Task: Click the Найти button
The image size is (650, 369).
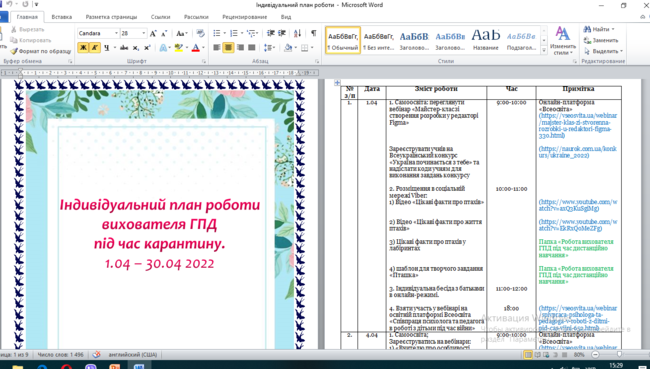Action: (599, 29)
